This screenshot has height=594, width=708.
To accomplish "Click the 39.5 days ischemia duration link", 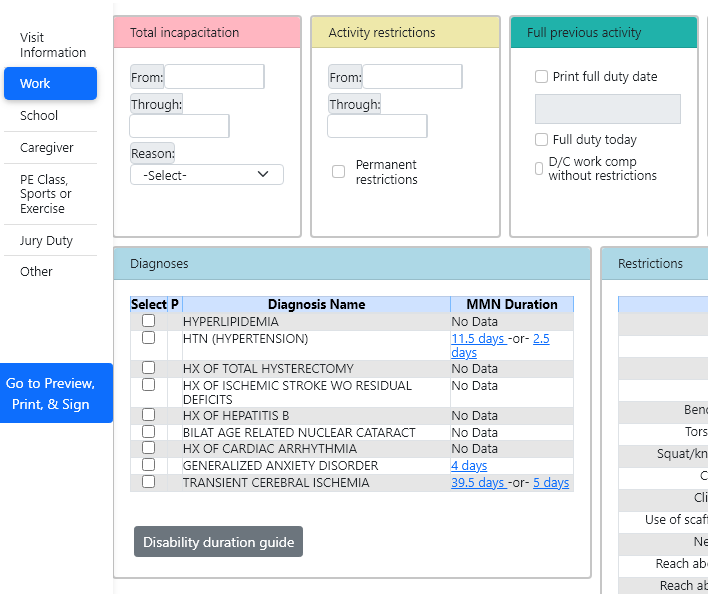I will click(x=477, y=483).
